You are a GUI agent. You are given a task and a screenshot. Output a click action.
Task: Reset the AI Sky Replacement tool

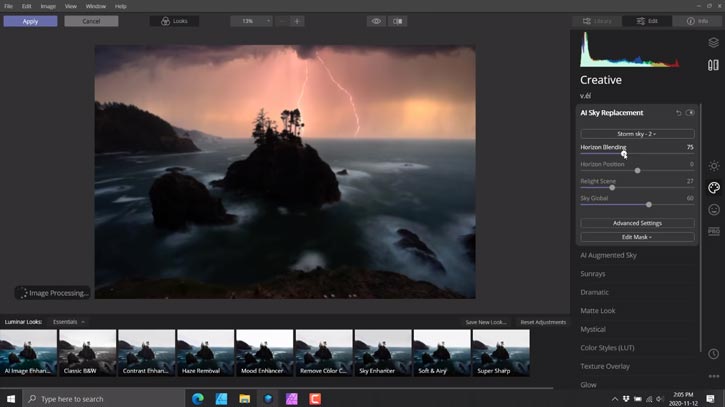[678, 113]
